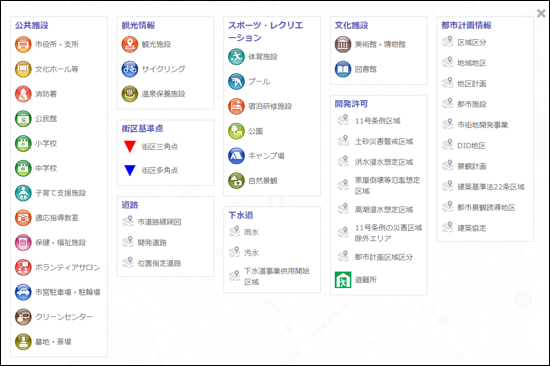Select the 宿泊研修施設 icon
The width and height of the screenshot is (550, 366).
236,106
